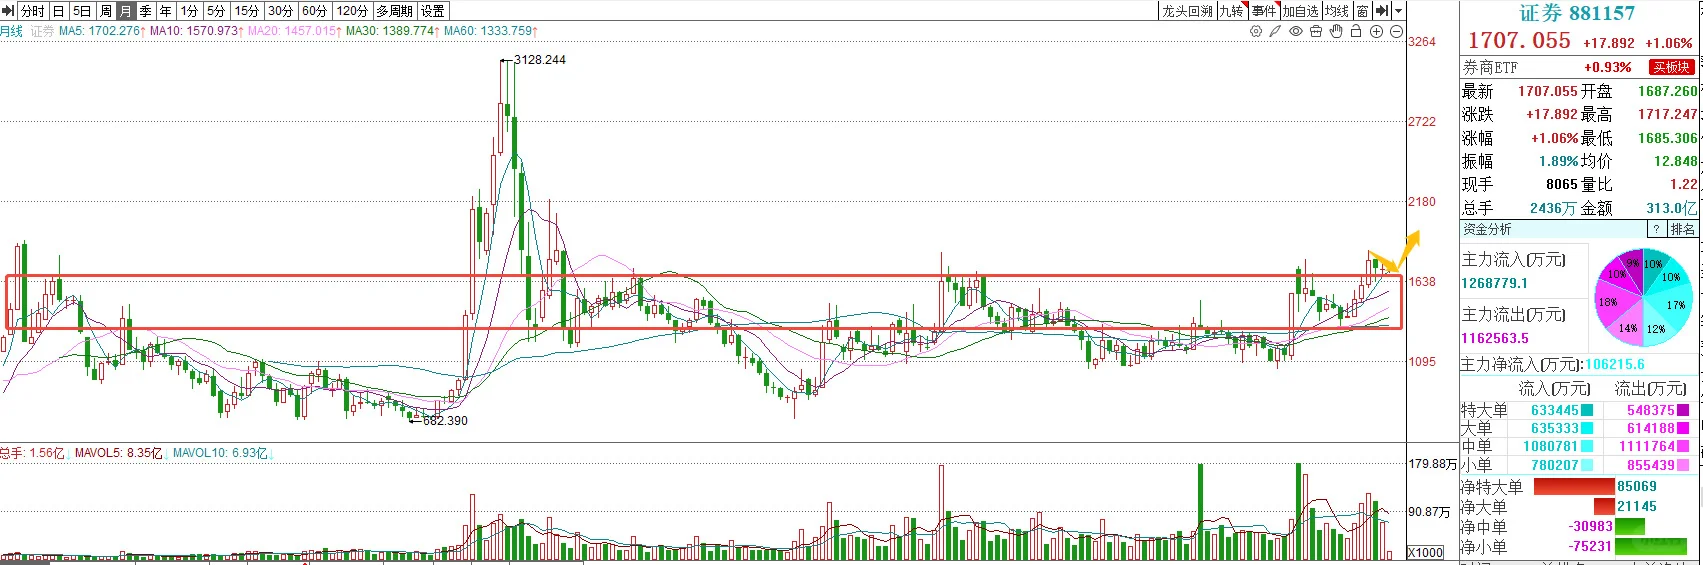Click the MA30 indicator label
Screen dimensions: 1703x565
coord(393,31)
